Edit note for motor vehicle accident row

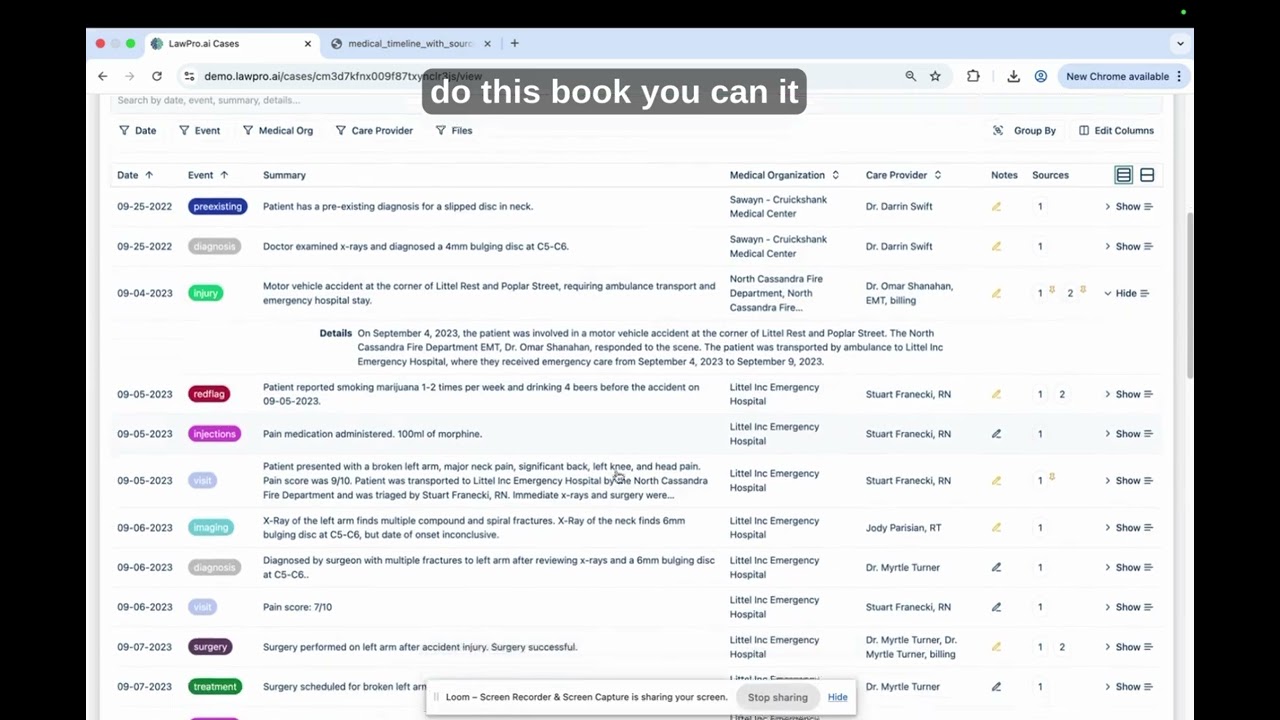pyautogui.click(x=996, y=293)
